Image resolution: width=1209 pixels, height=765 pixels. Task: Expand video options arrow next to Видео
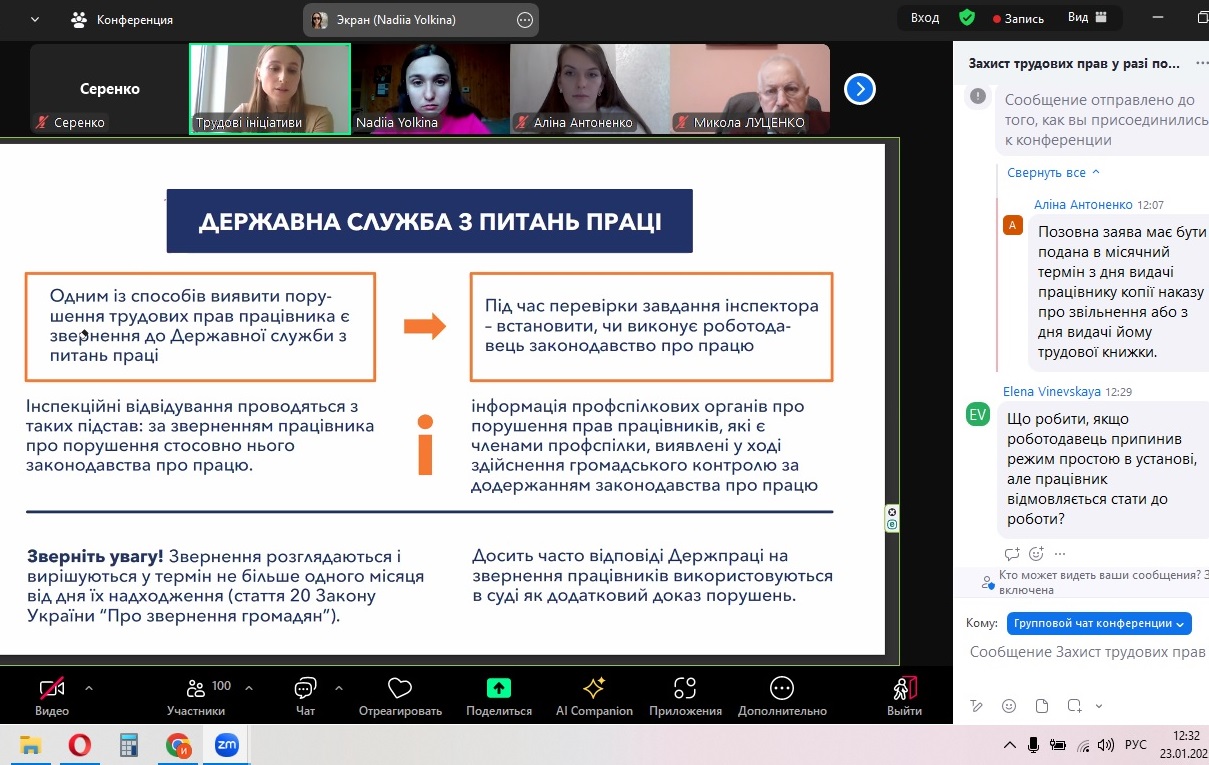coord(89,688)
